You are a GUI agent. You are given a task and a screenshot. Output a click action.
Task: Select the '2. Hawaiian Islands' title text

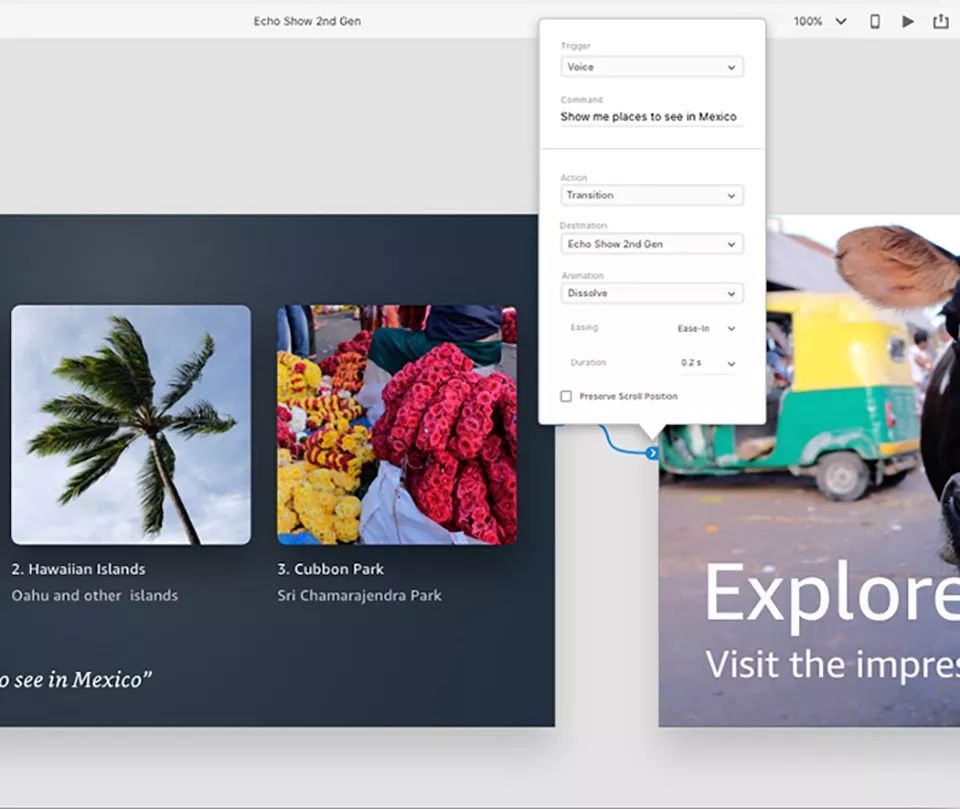tap(78, 569)
